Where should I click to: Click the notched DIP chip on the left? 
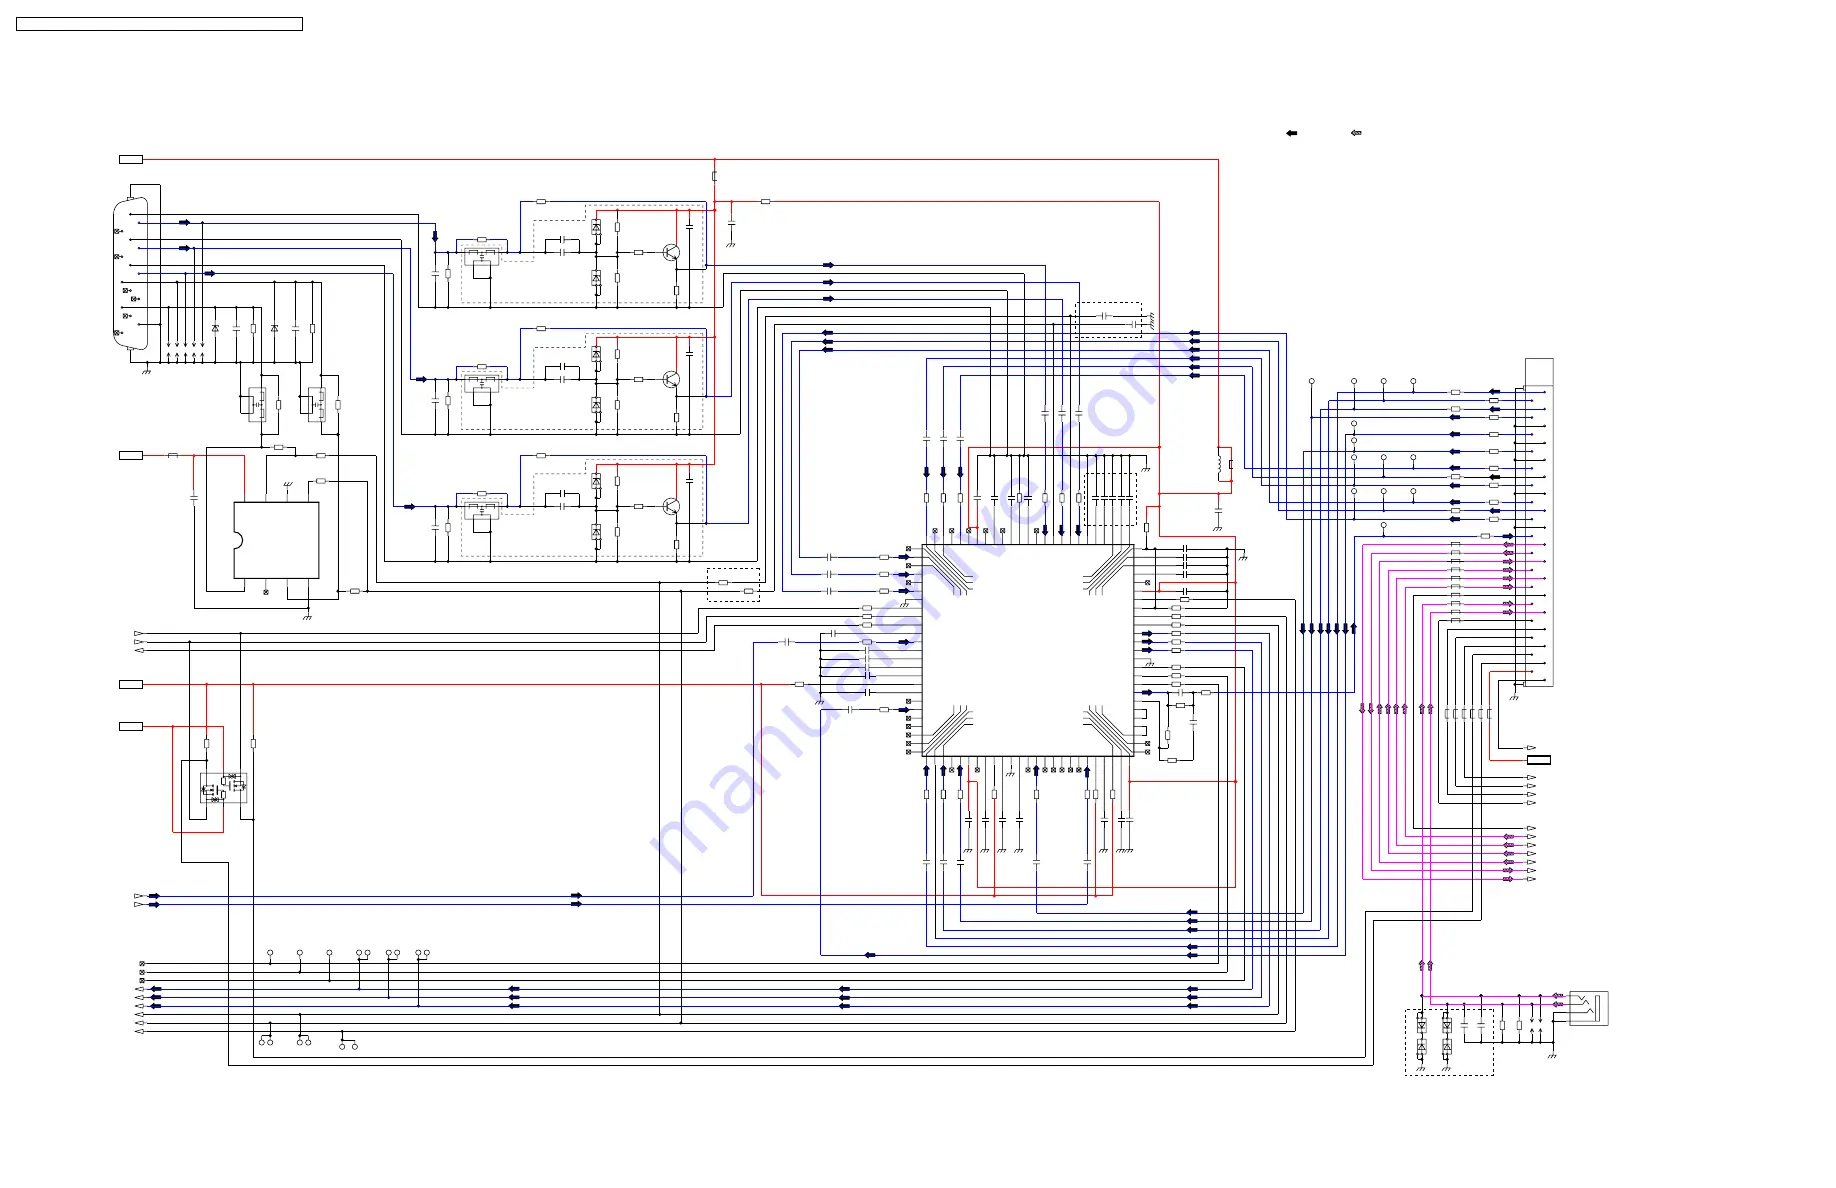(276, 540)
